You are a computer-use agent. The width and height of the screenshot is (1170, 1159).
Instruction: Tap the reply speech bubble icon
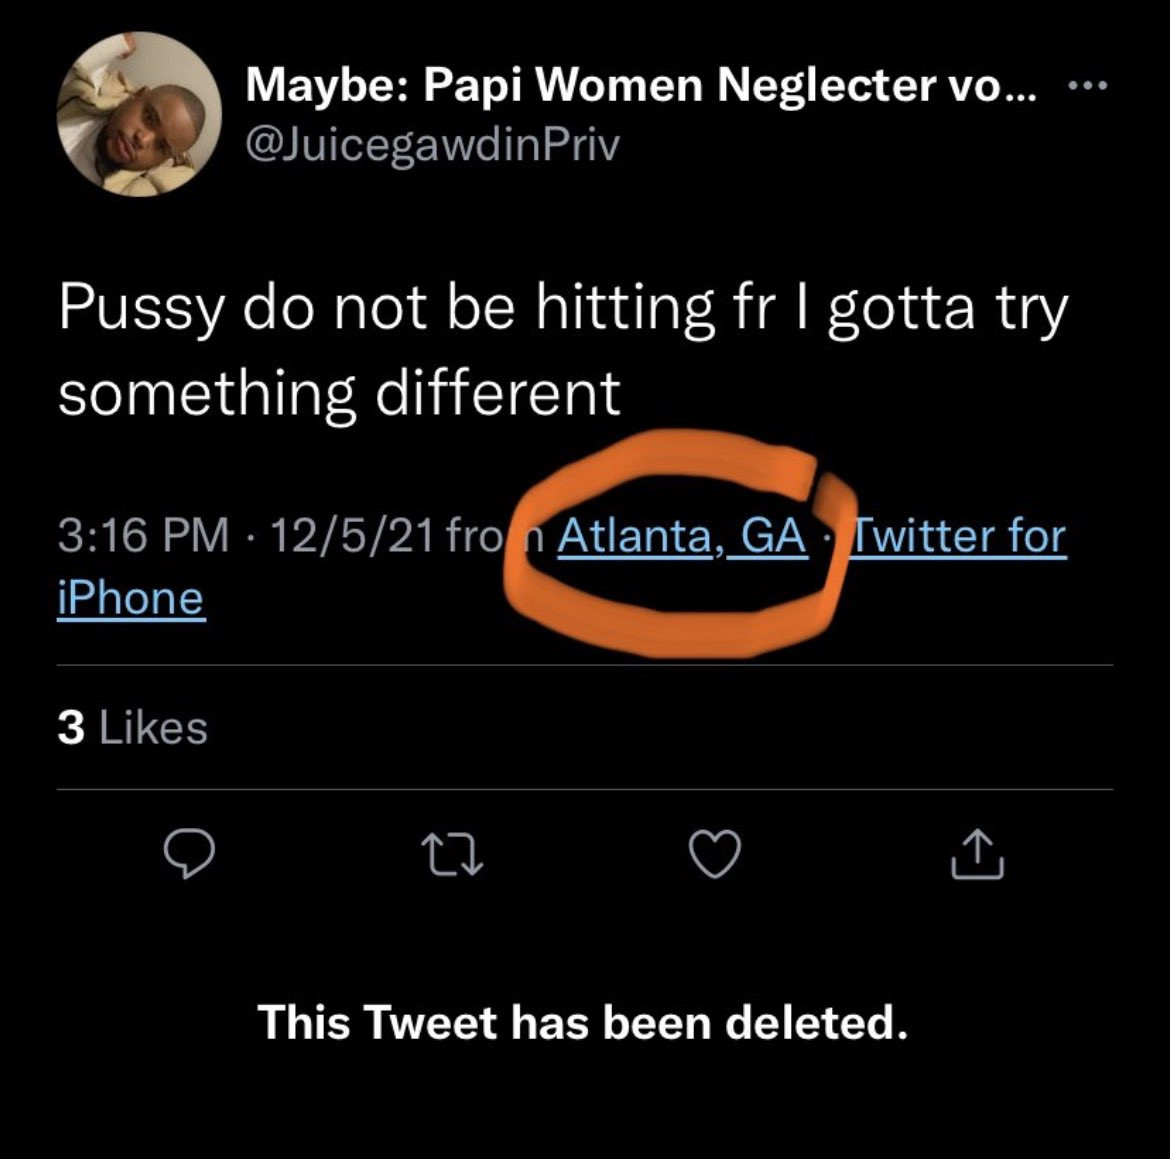point(189,855)
